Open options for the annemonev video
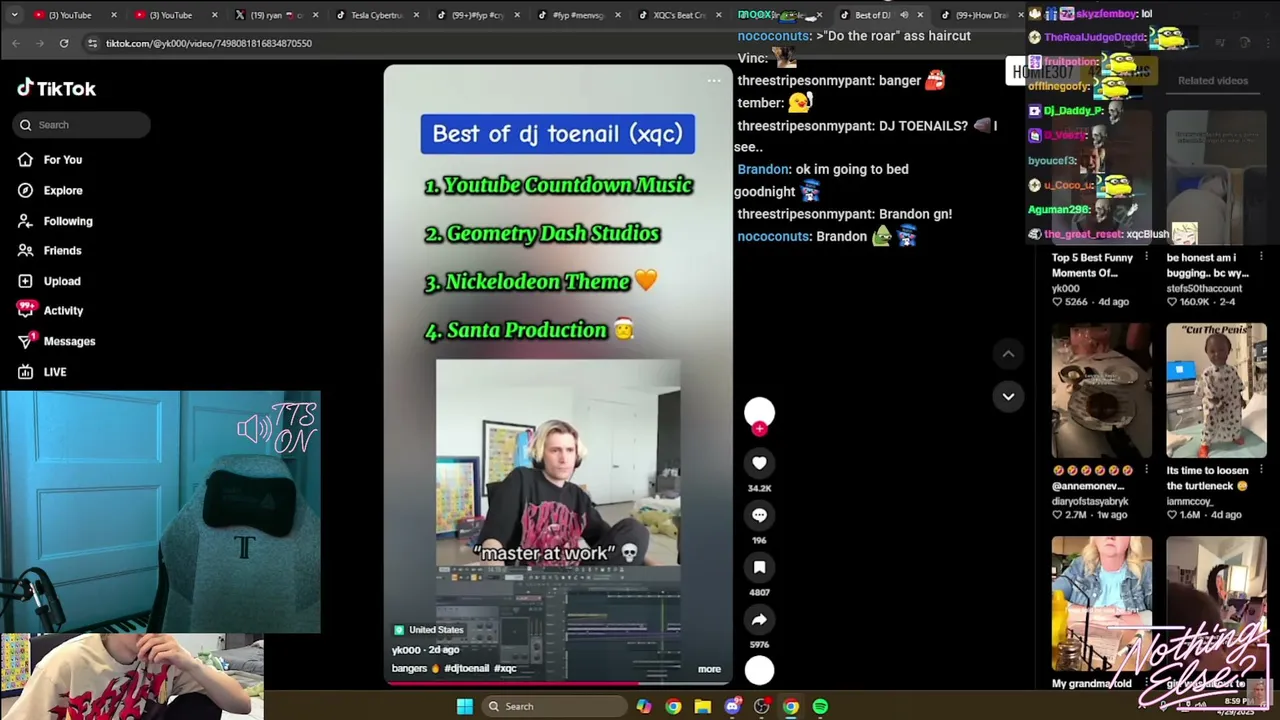1280x720 pixels. [1146, 470]
